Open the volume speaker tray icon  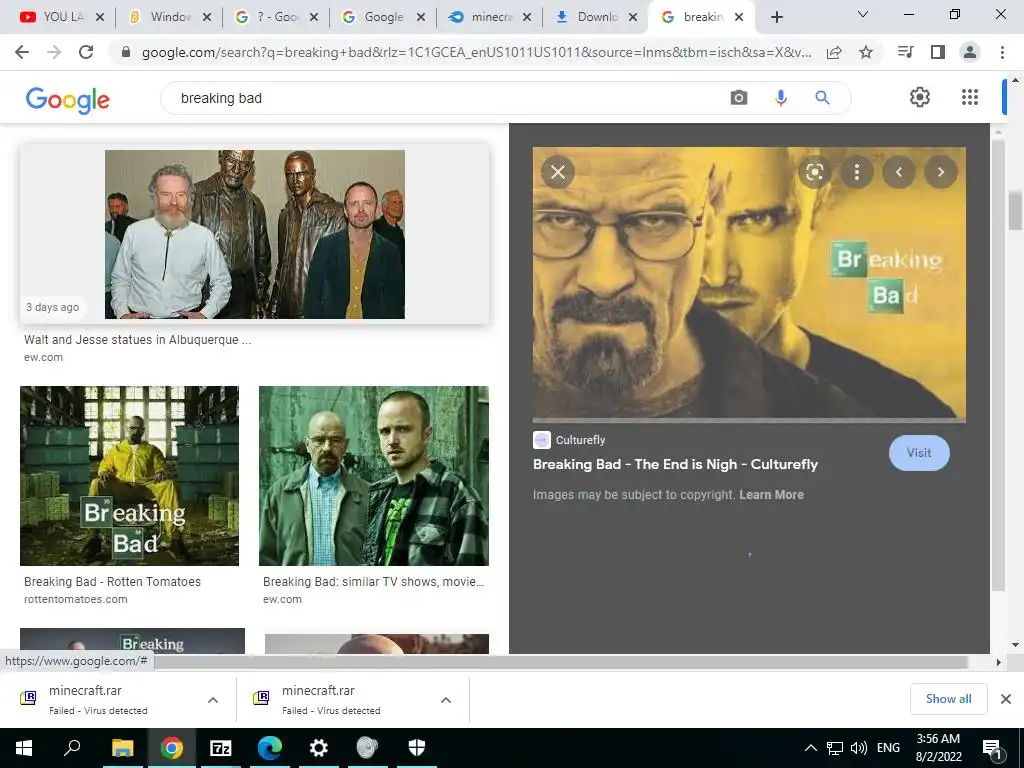(x=859, y=748)
